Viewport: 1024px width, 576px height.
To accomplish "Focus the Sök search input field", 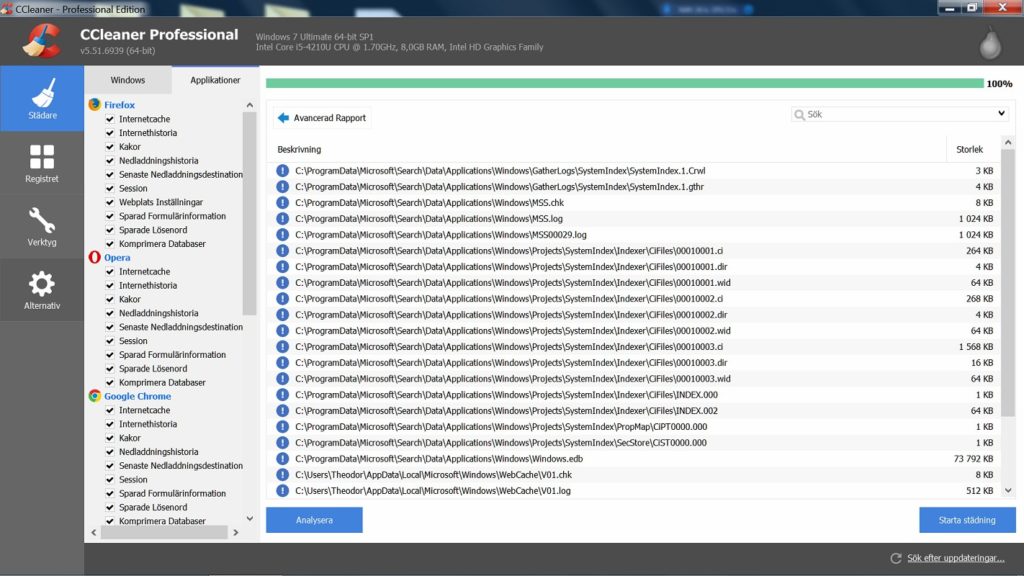I will [899, 114].
